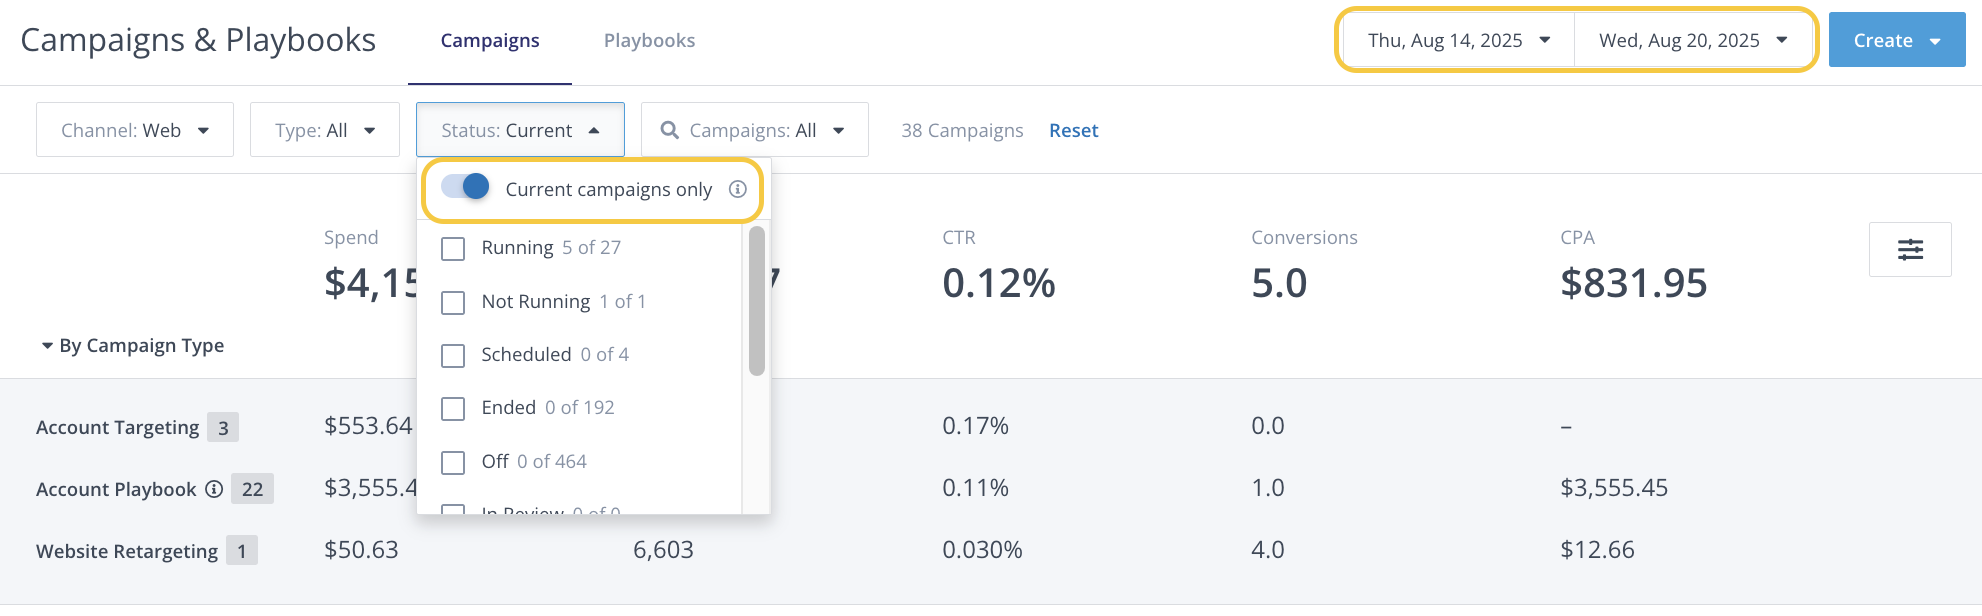Toggle off Current campaigns only switch
1982x616 pixels.
[x=466, y=187]
